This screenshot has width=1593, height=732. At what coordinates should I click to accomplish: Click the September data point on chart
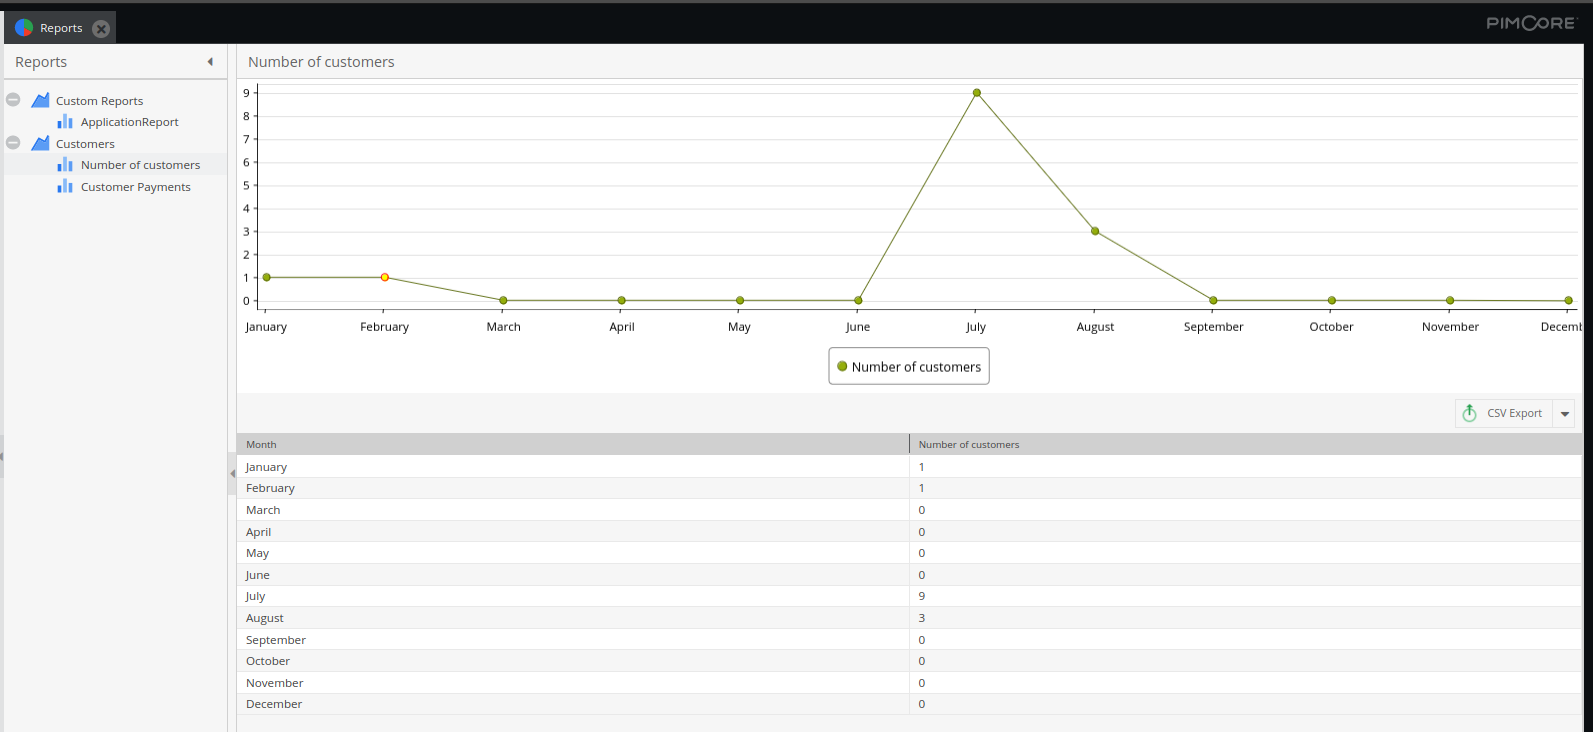click(1213, 300)
